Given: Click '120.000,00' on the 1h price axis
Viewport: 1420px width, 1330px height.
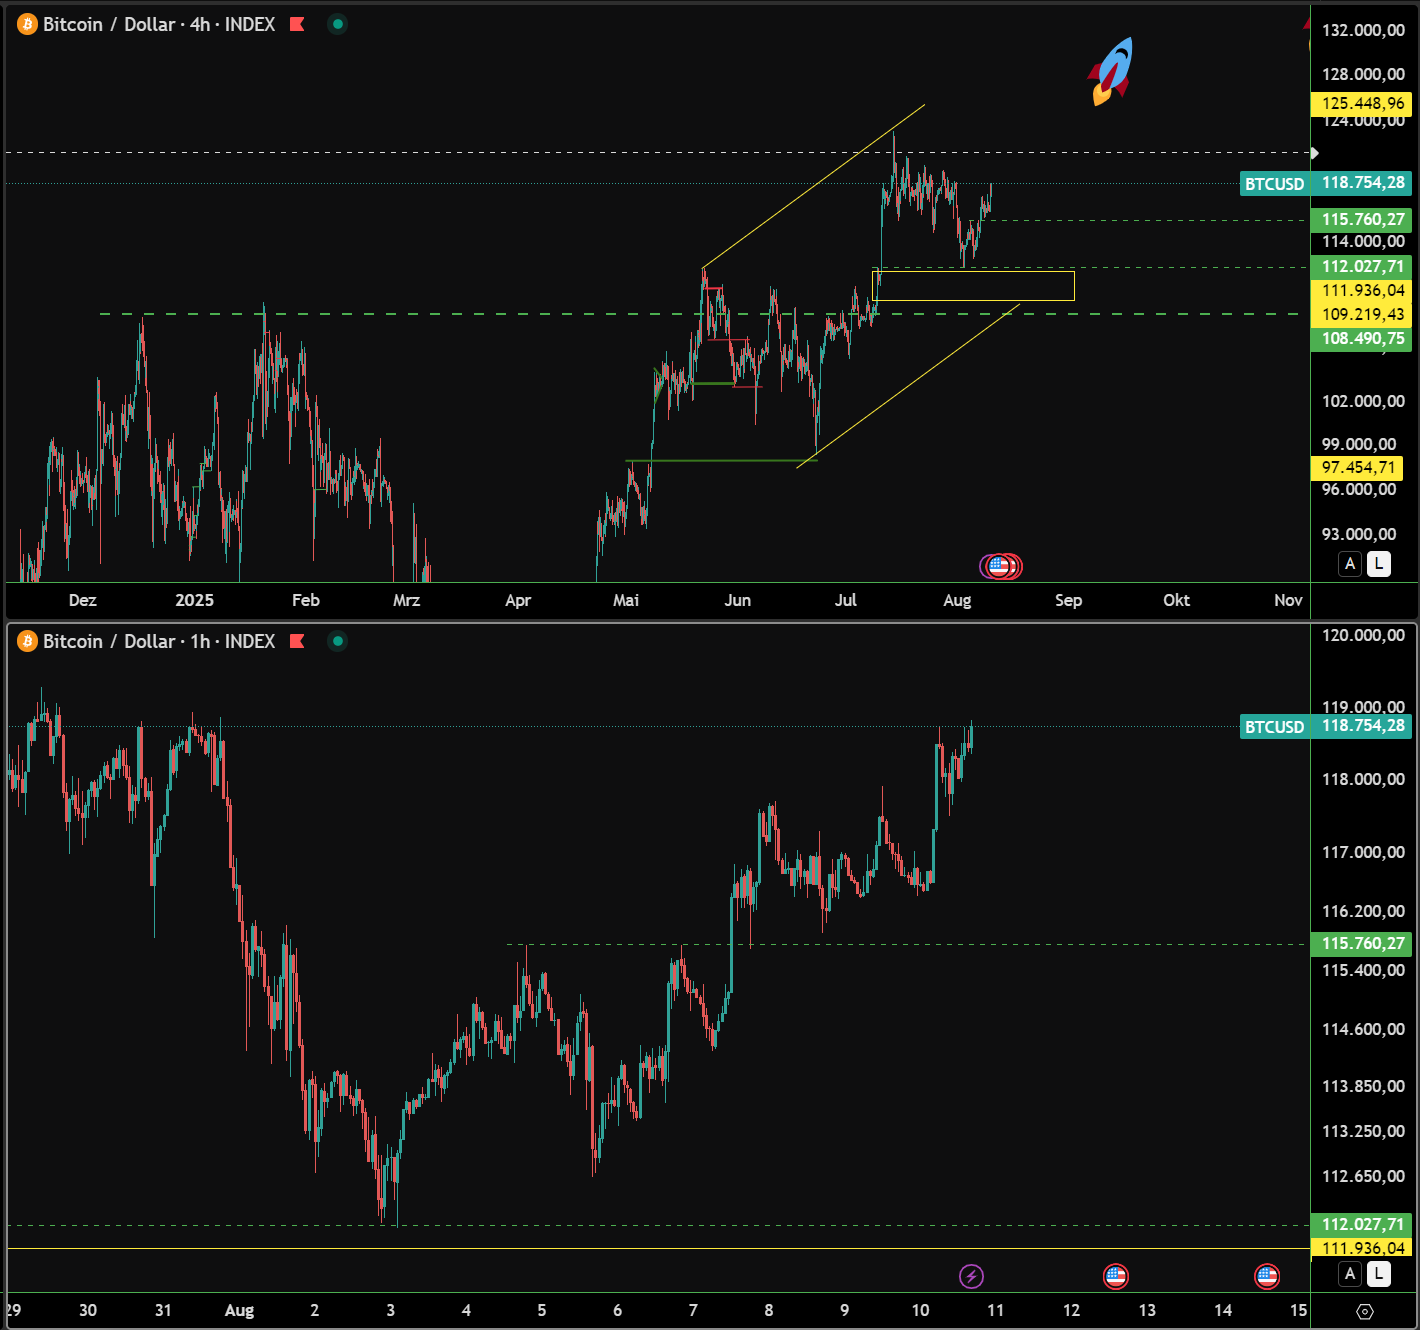Looking at the screenshot, I should click(1363, 635).
